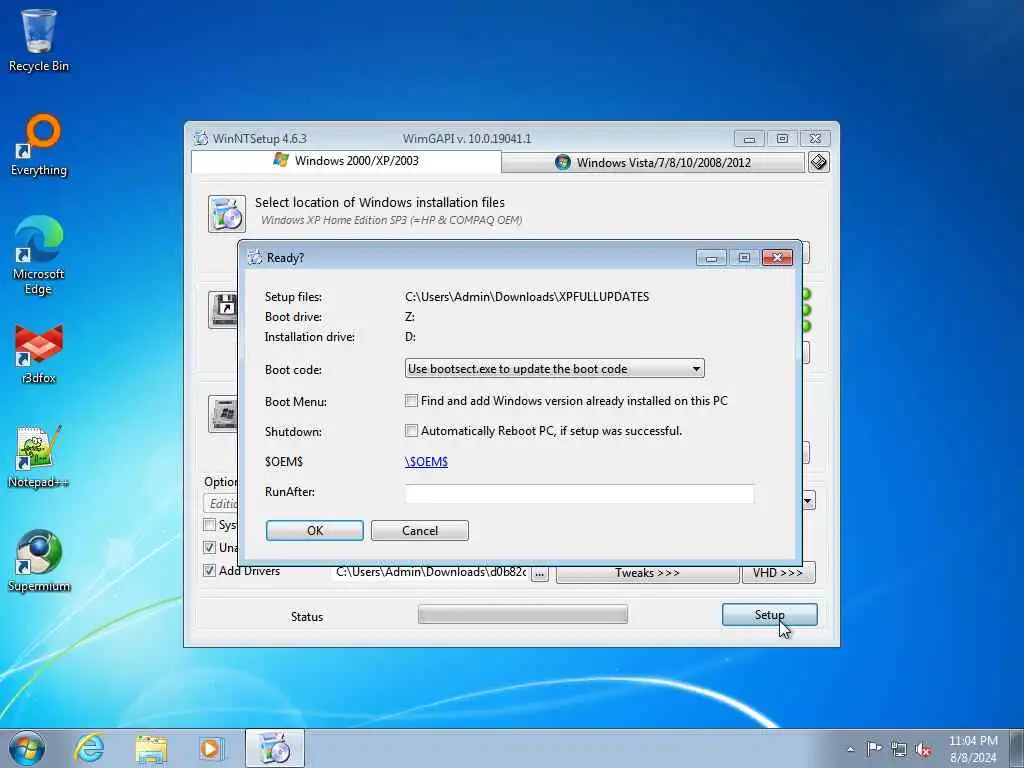Close the Ready? dialog
This screenshot has width=1024, height=768.
tap(777, 257)
